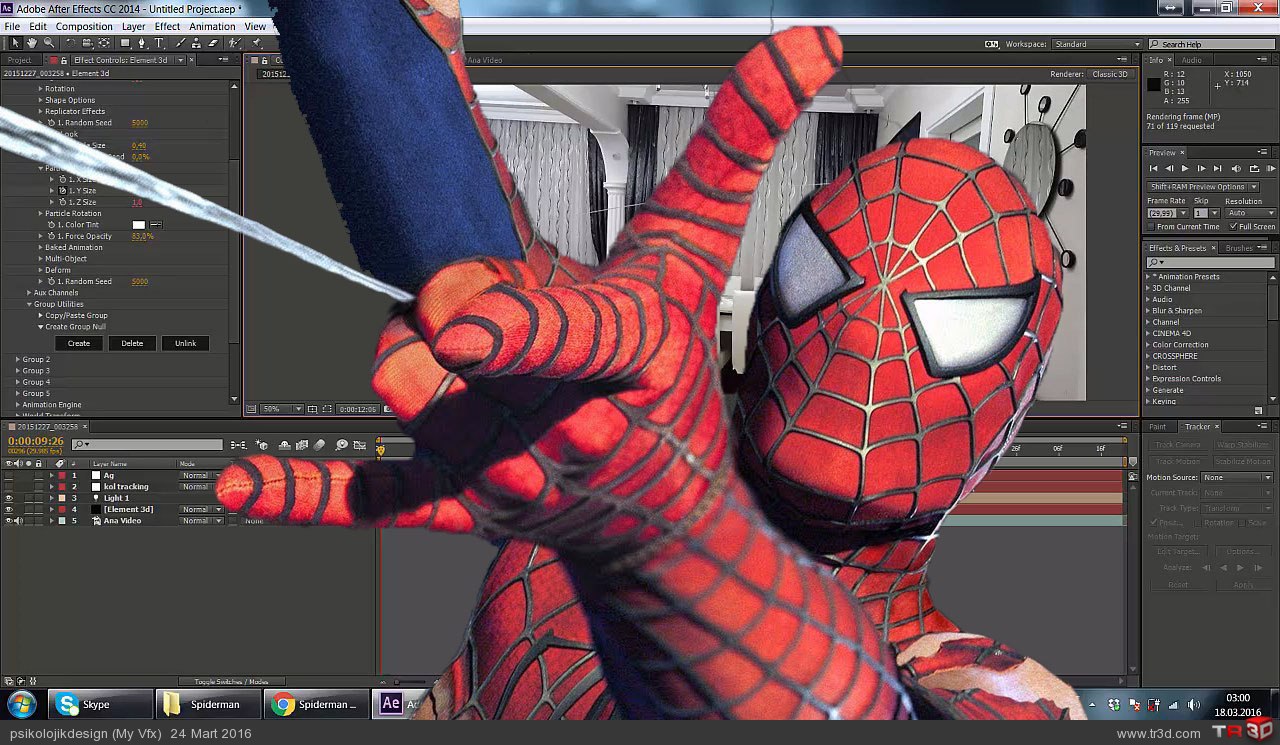The image size is (1280, 745).
Task: Mute the Ana Video layer audio
Action: (x=19, y=521)
